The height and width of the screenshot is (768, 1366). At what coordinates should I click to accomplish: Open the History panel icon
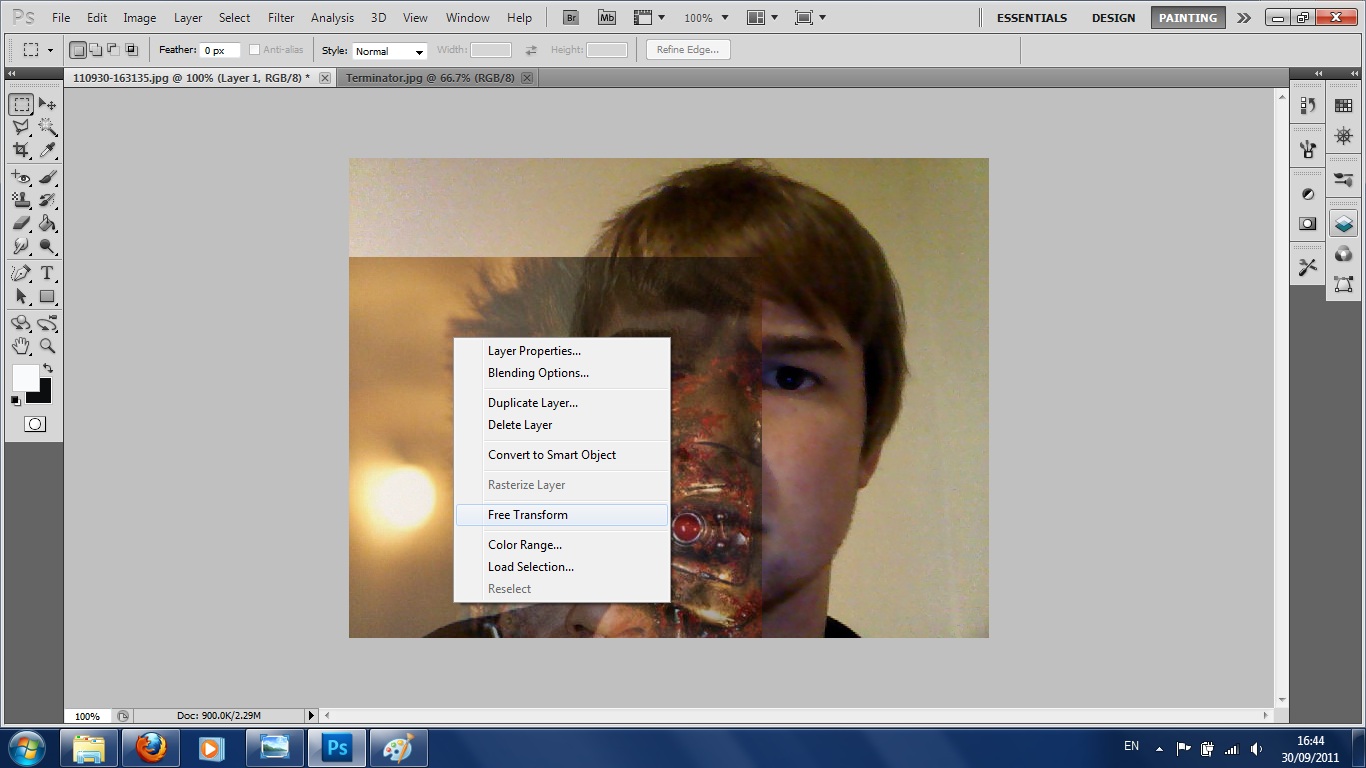click(1308, 105)
